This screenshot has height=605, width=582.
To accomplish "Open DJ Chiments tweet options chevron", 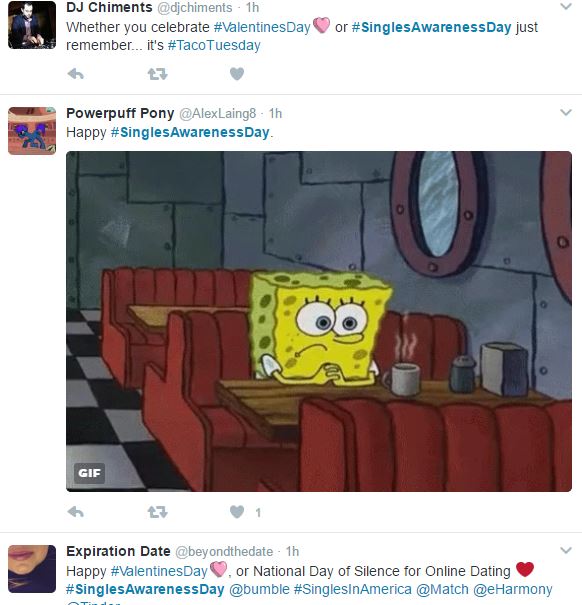I will coord(565,7).
